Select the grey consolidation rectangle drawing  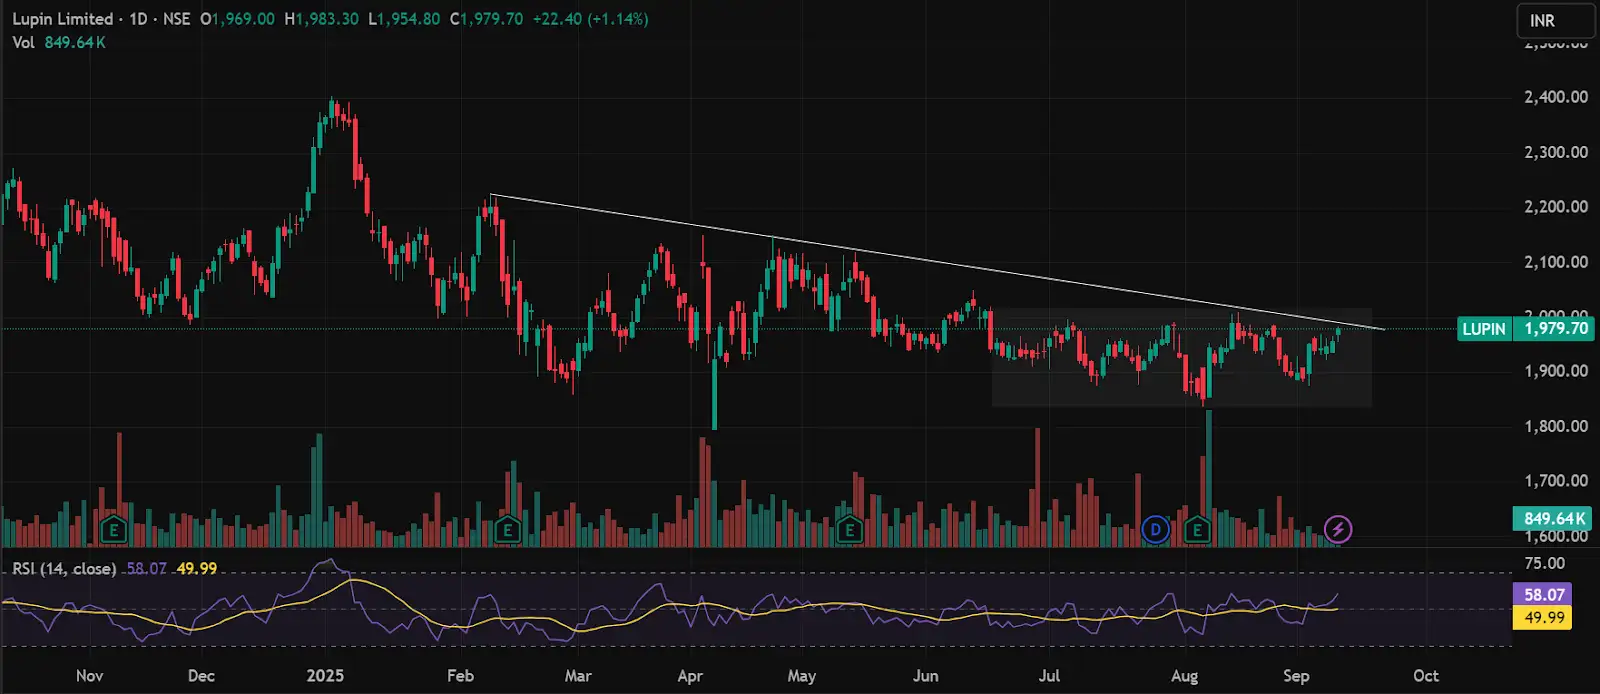[1181, 357]
